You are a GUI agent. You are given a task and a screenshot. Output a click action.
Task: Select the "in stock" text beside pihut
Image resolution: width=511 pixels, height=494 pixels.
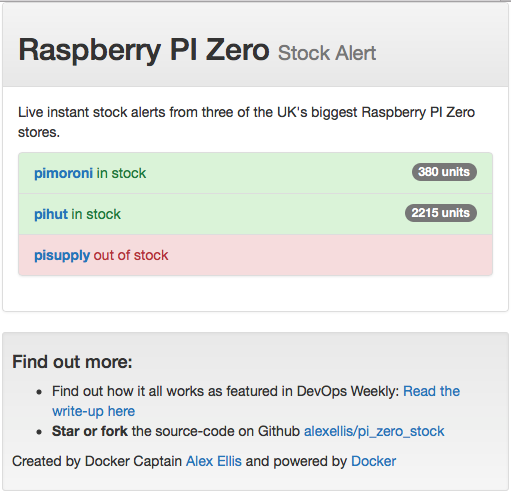(x=96, y=214)
